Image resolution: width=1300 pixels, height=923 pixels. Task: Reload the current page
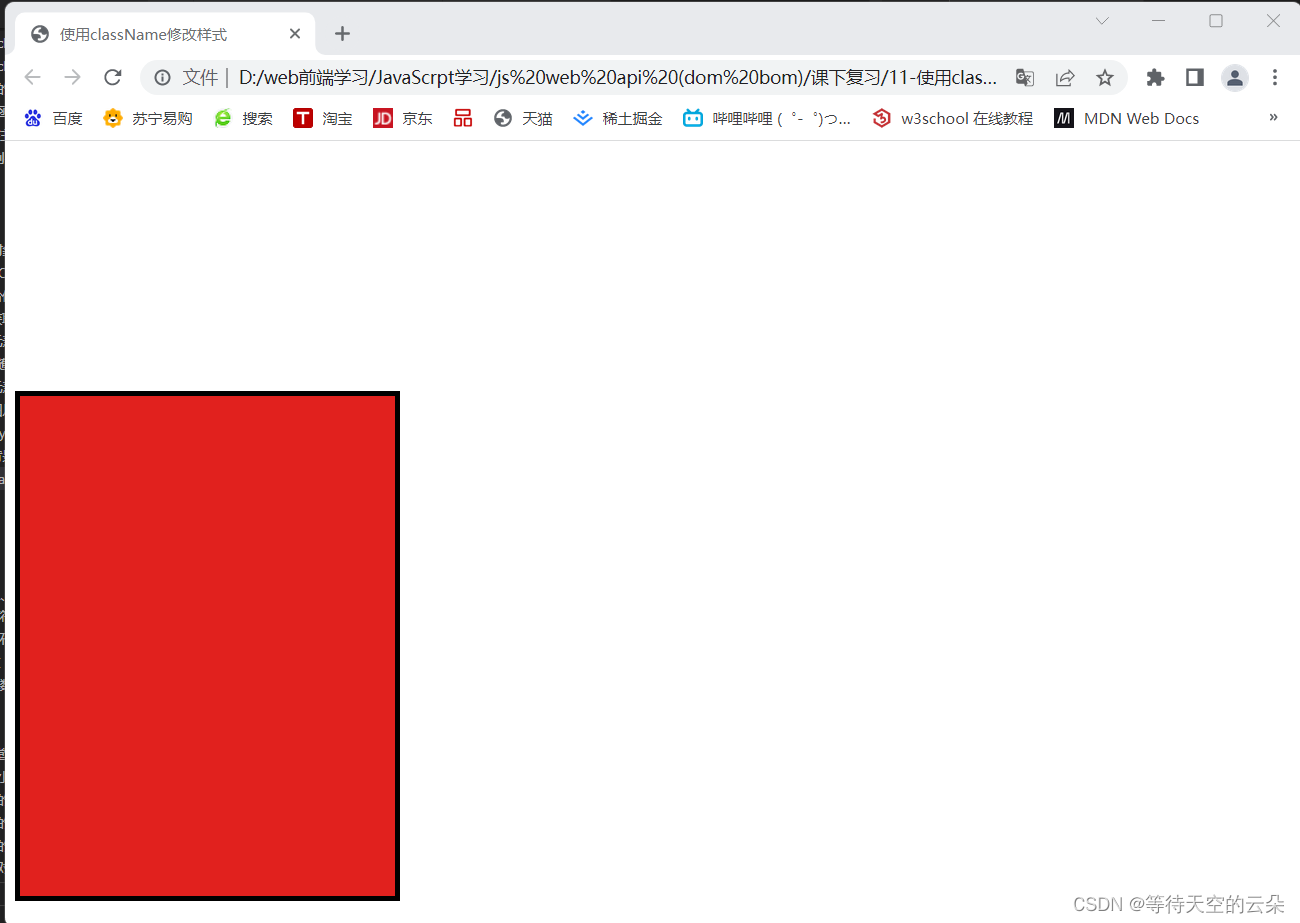[113, 77]
